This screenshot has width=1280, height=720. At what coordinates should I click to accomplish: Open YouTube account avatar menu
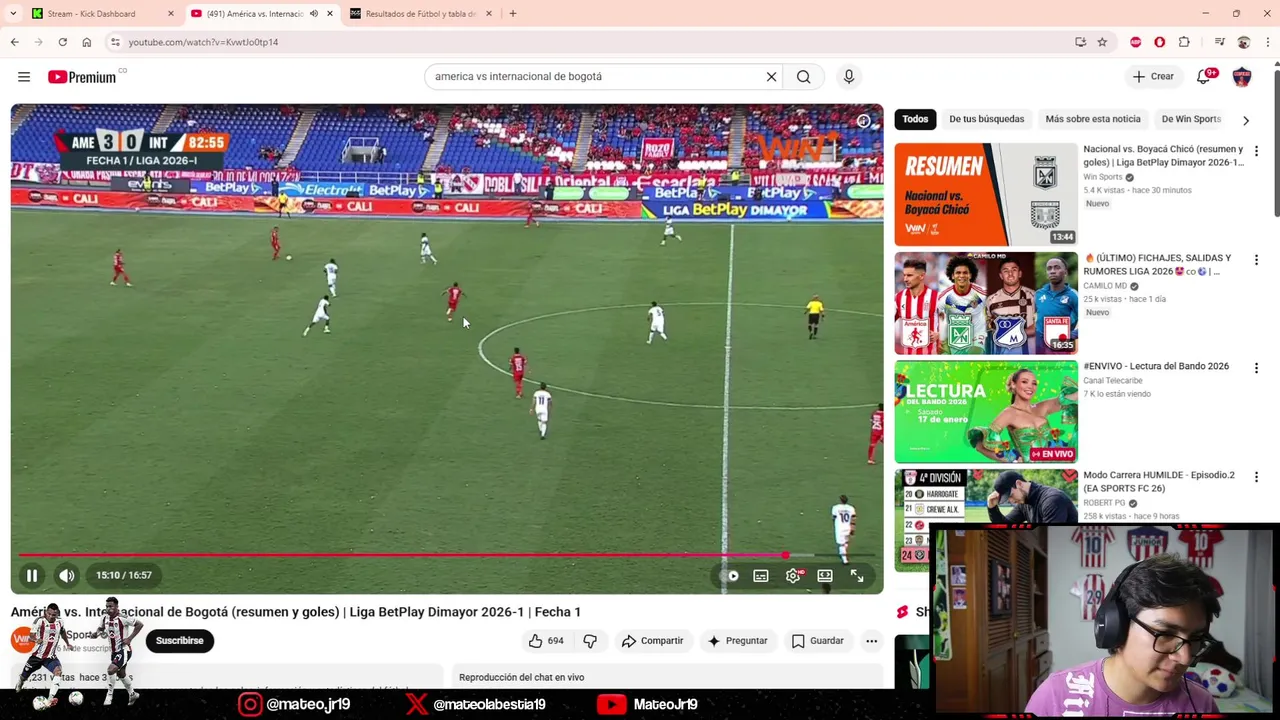click(1242, 77)
